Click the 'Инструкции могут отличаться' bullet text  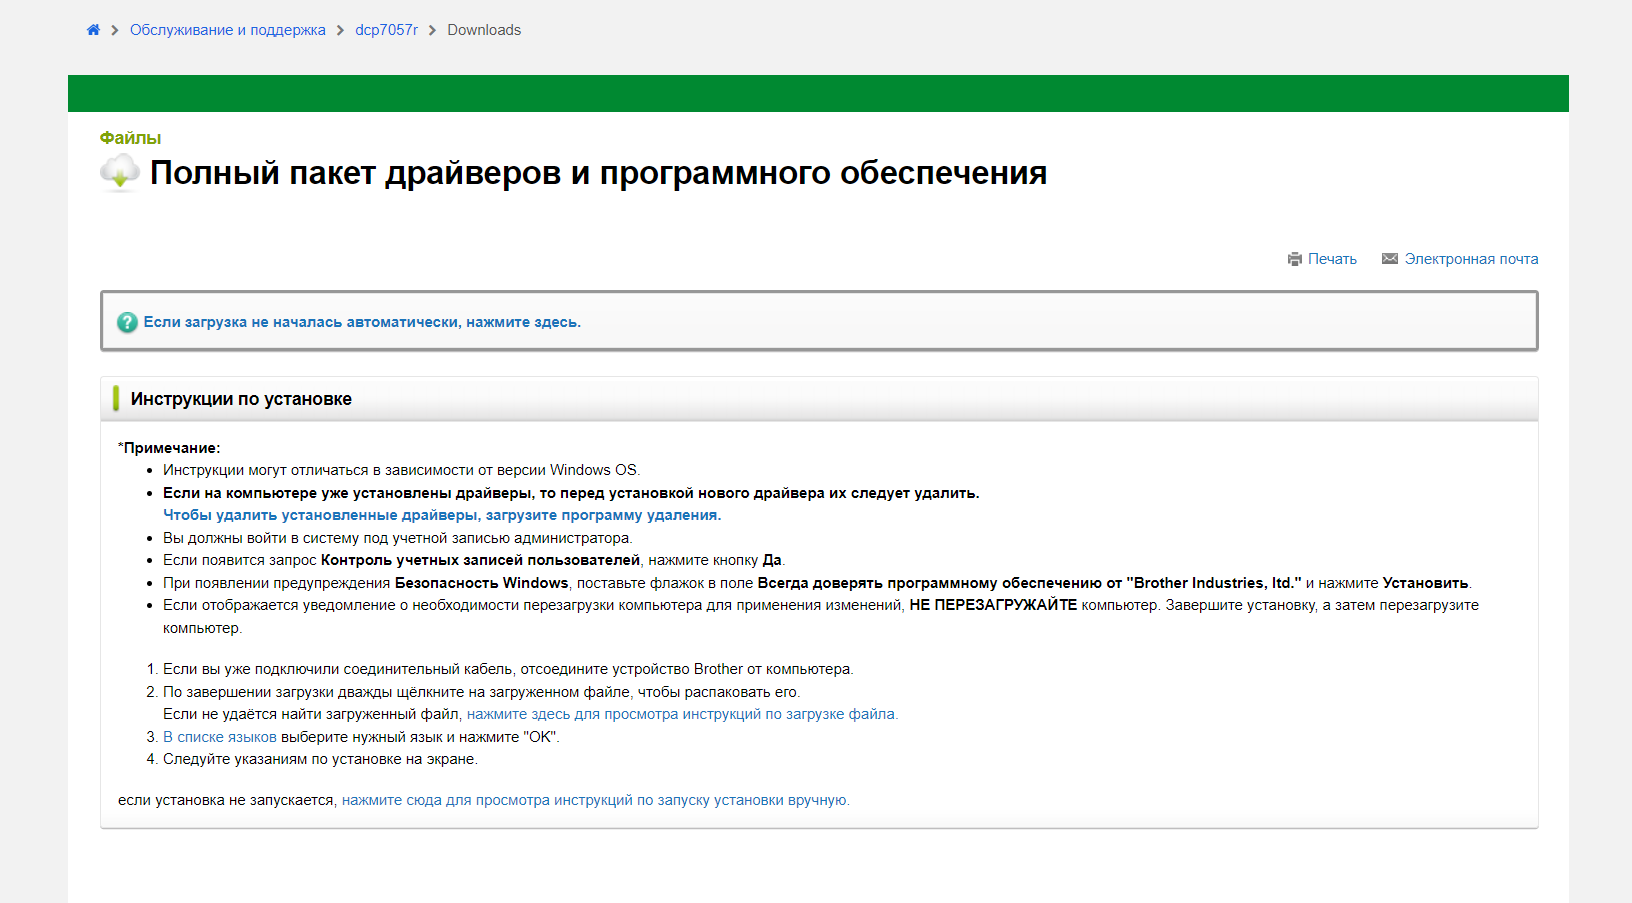401,470
